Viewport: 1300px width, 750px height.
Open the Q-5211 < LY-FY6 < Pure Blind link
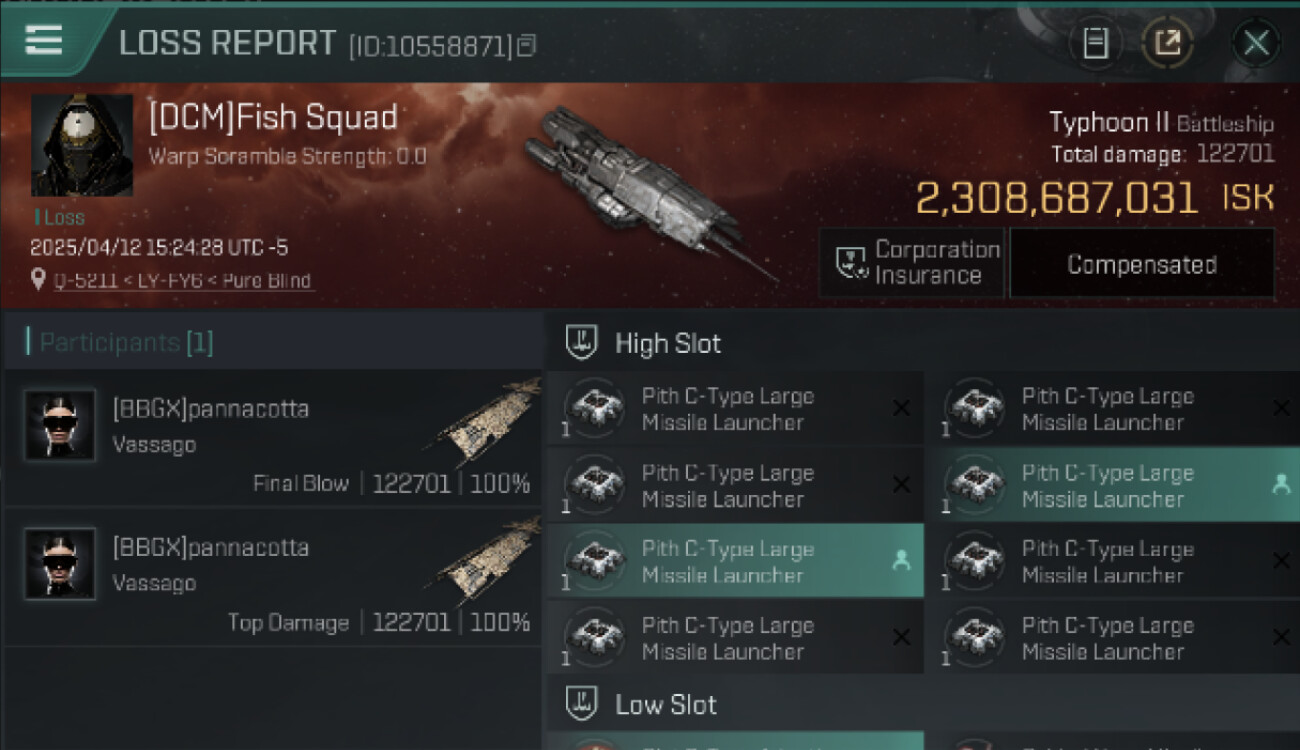184,281
